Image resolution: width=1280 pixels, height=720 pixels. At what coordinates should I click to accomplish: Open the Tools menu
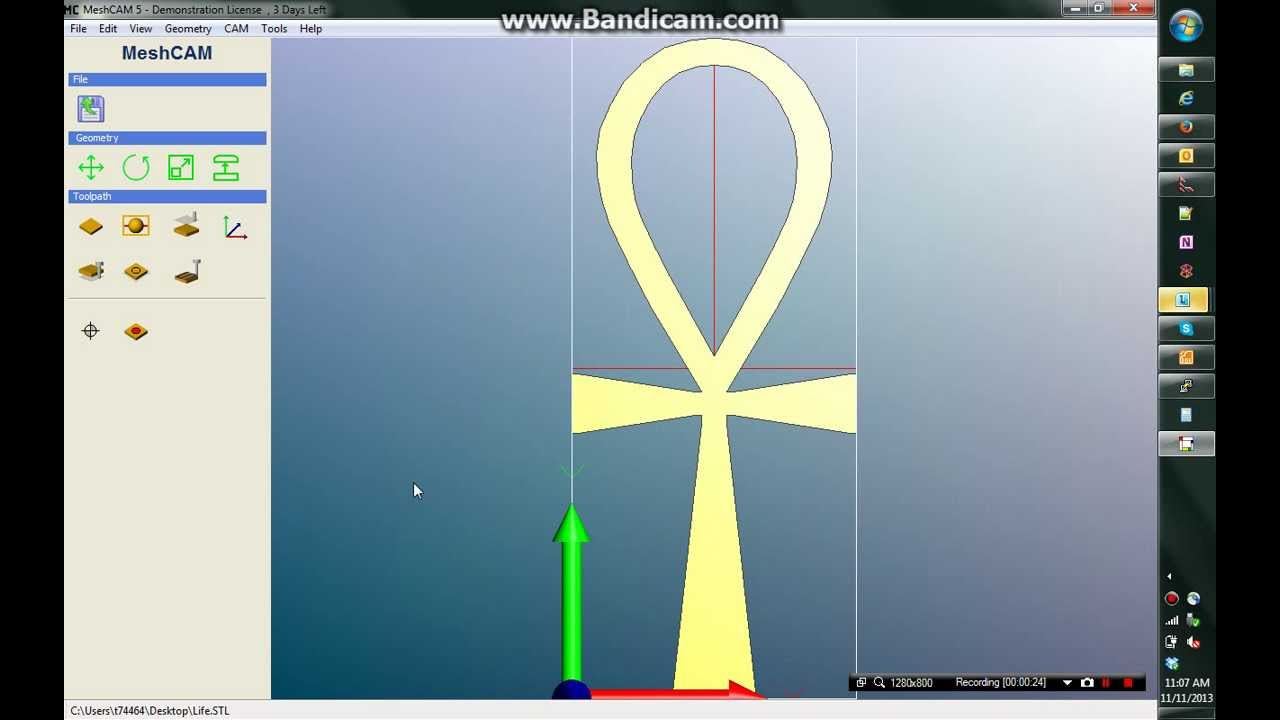point(274,29)
